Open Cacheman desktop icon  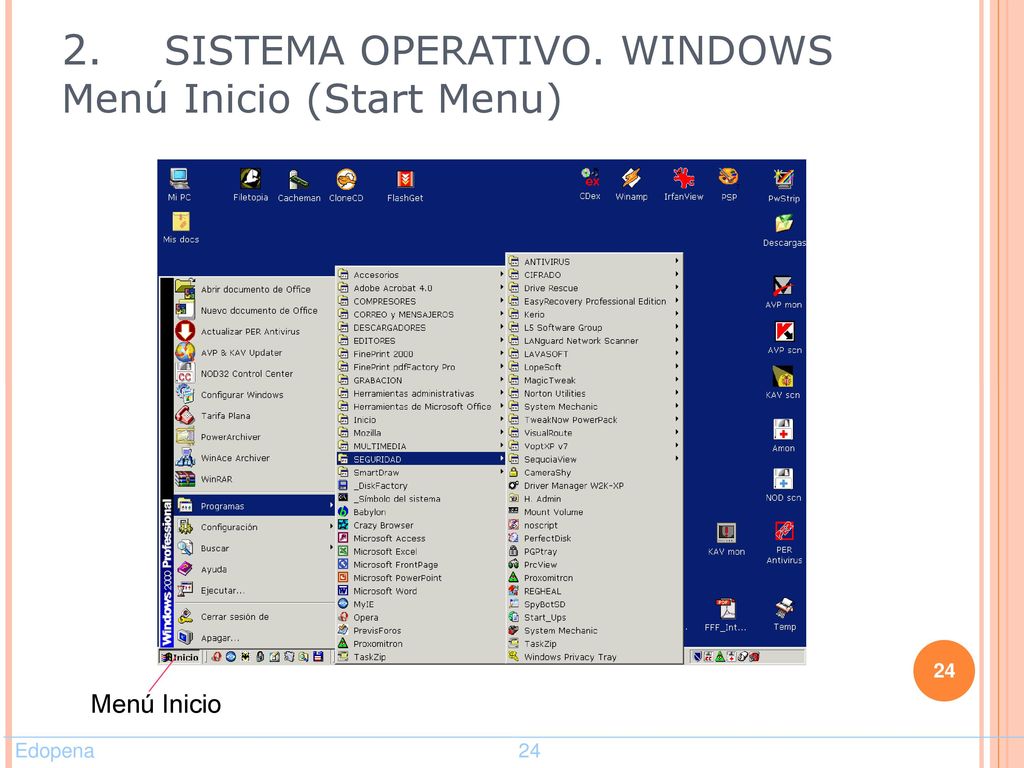299,185
